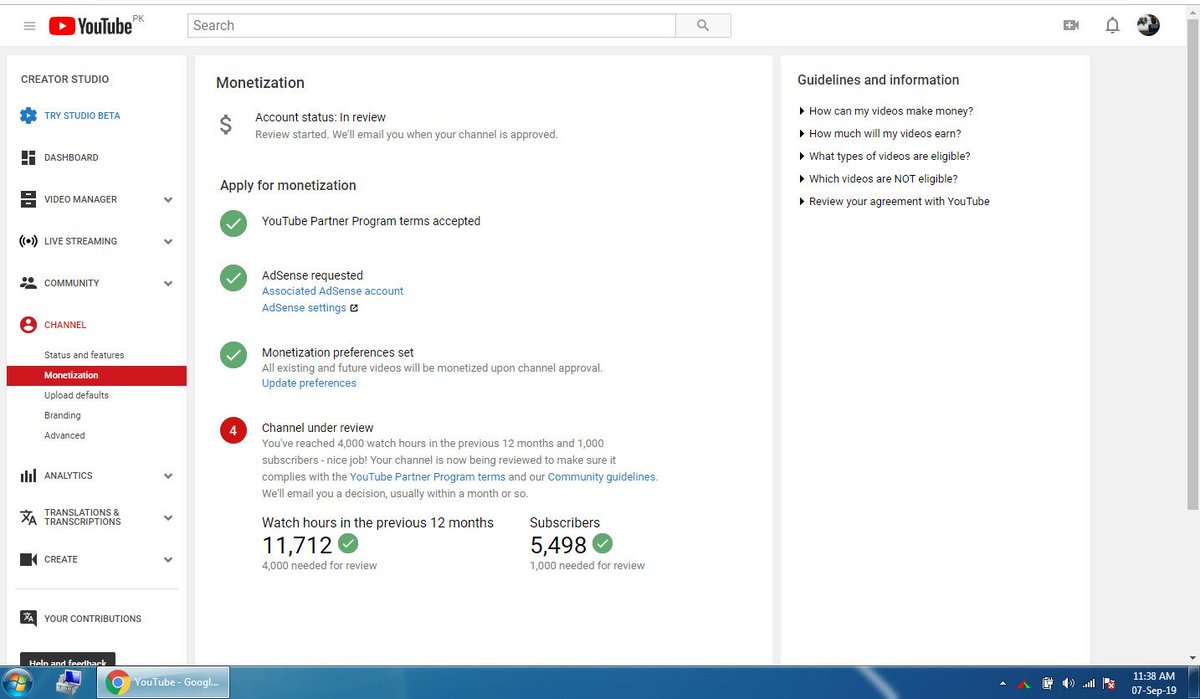
Task: Click the Analytics bar chart icon
Action: (28, 476)
